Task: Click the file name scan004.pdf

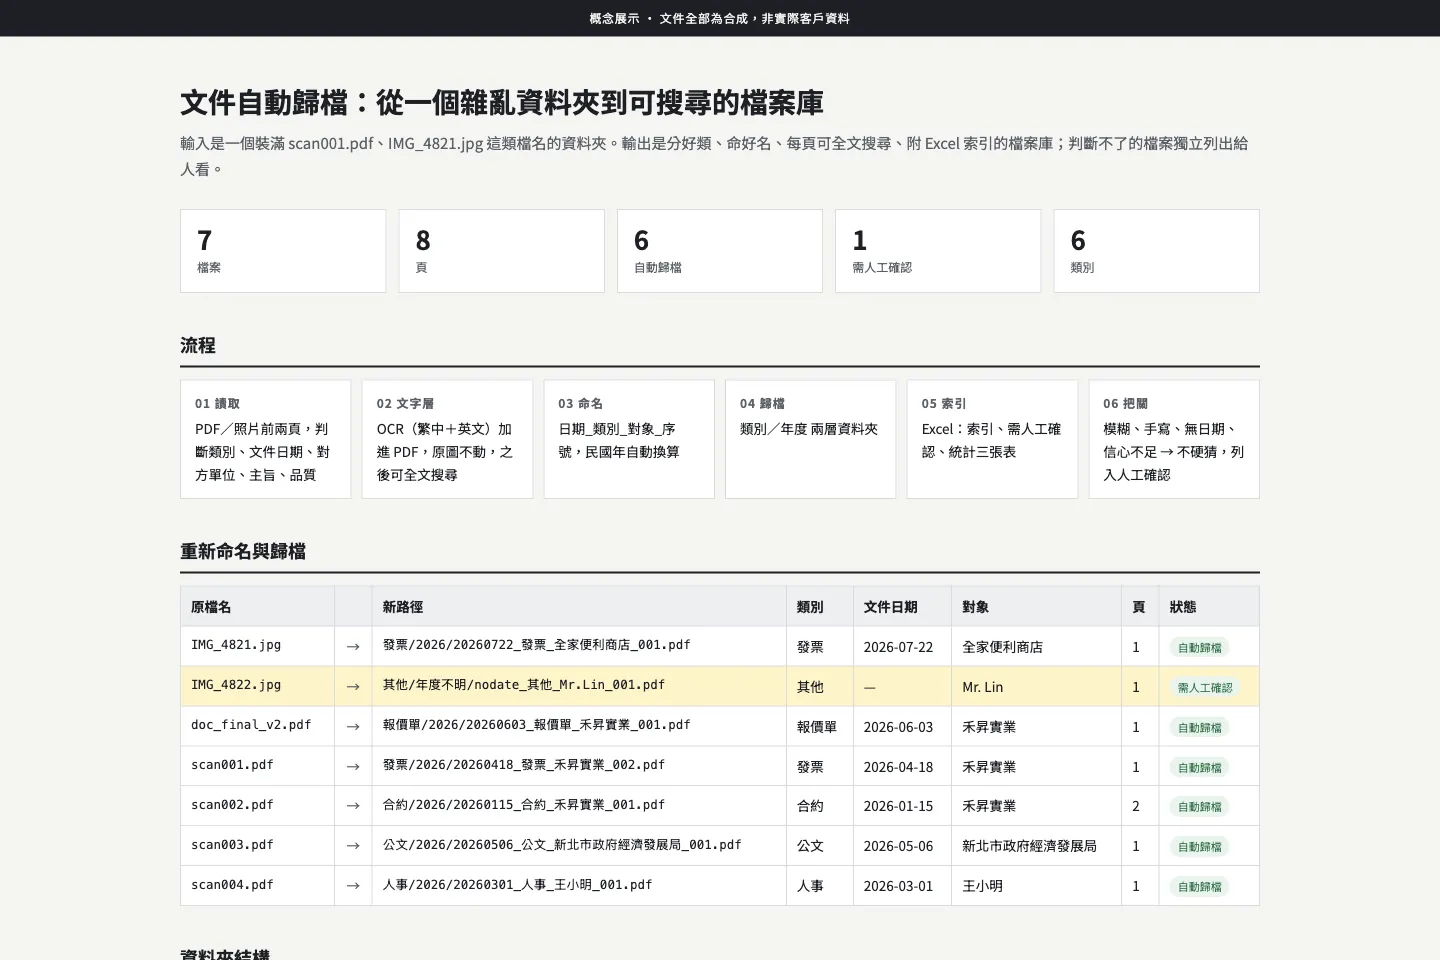Action: pyautogui.click(x=232, y=885)
